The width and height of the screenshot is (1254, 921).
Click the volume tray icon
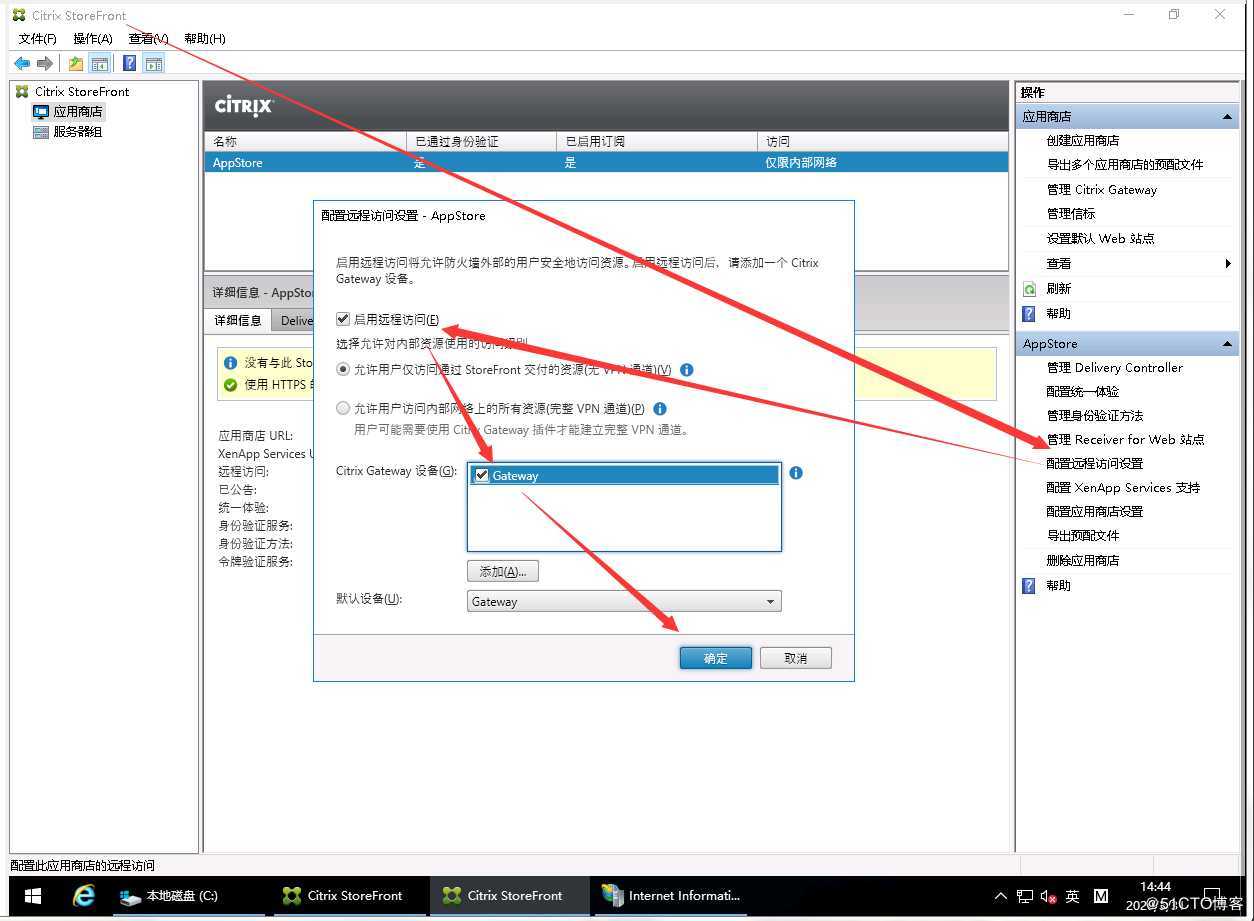tap(1049, 896)
